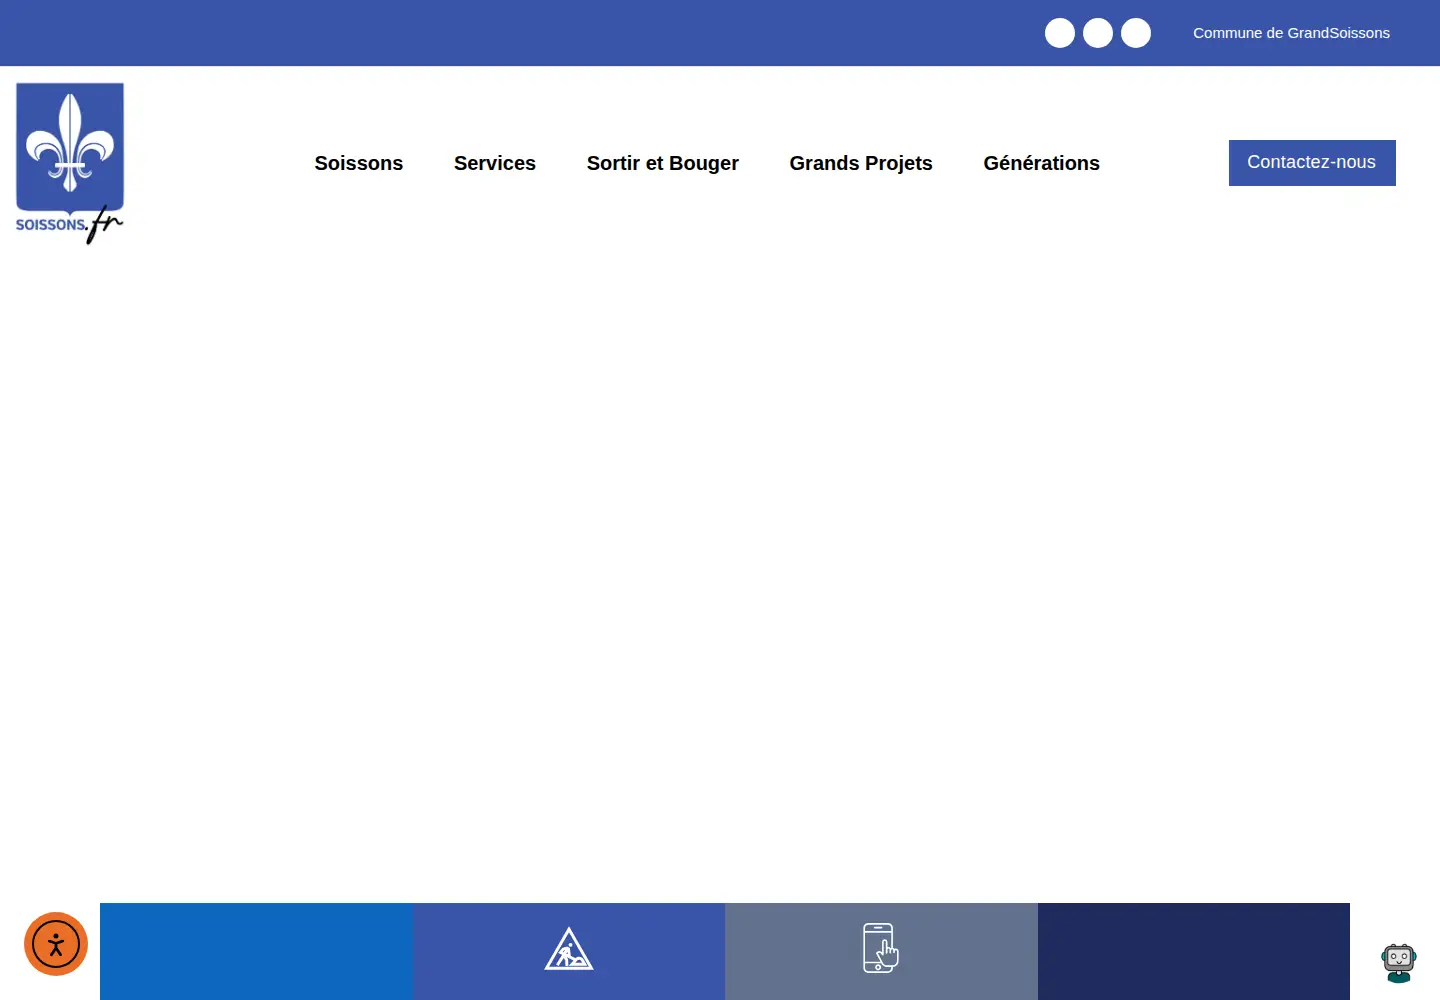Click the smartphone touch icon

point(880,948)
